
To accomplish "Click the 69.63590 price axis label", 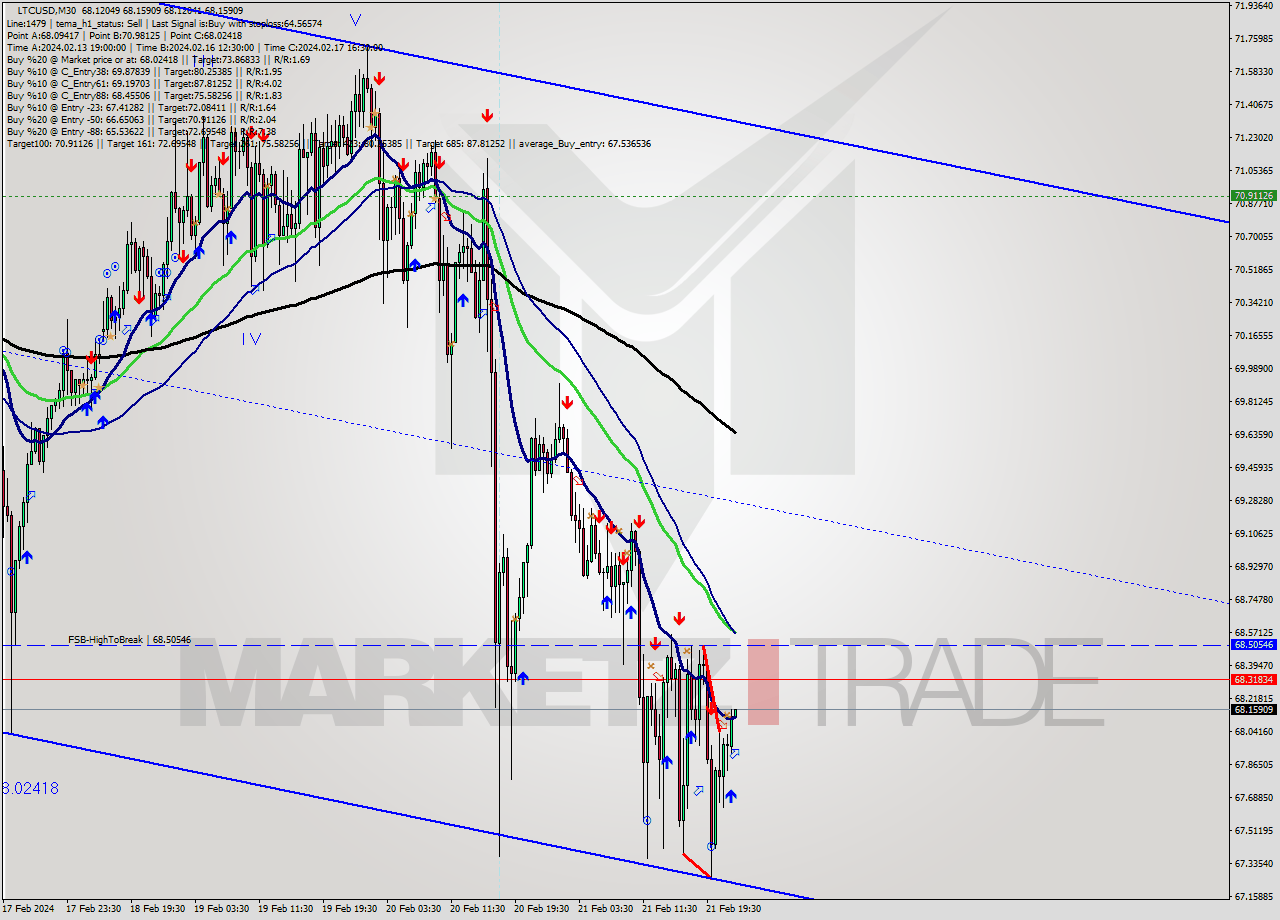I will (1254, 434).
